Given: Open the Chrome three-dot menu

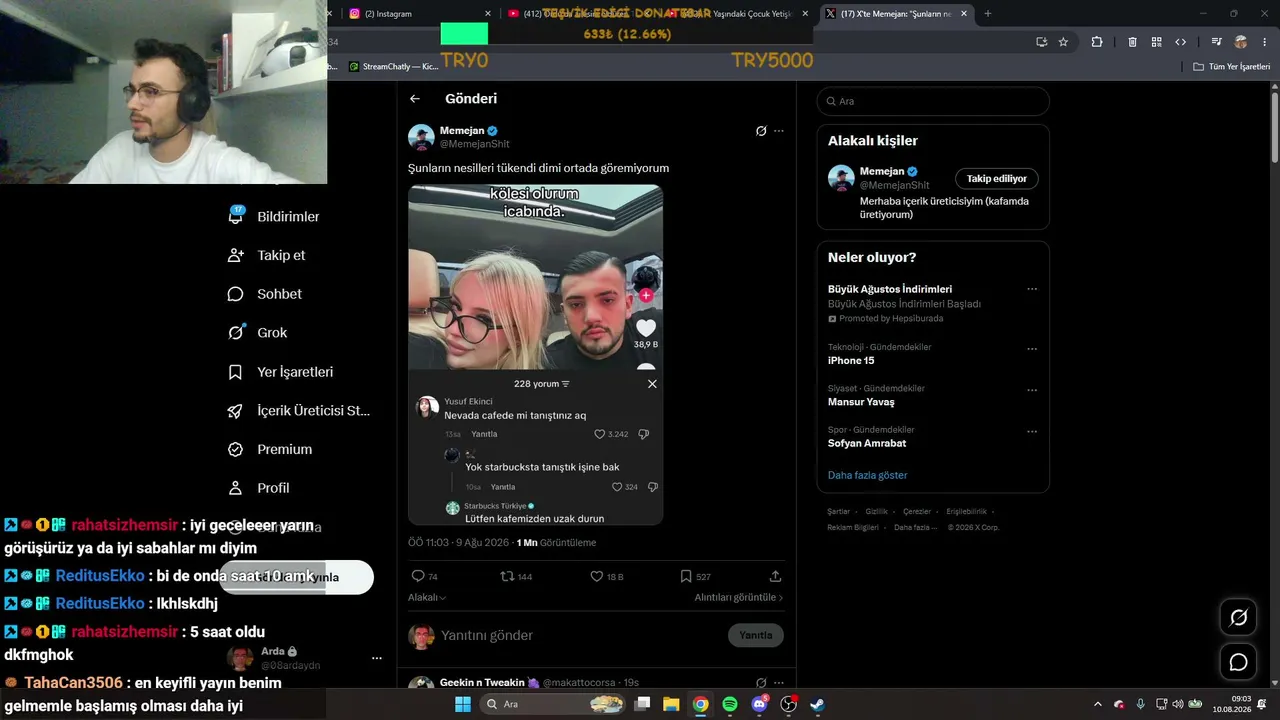Looking at the screenshot, I should [1265, 42].
